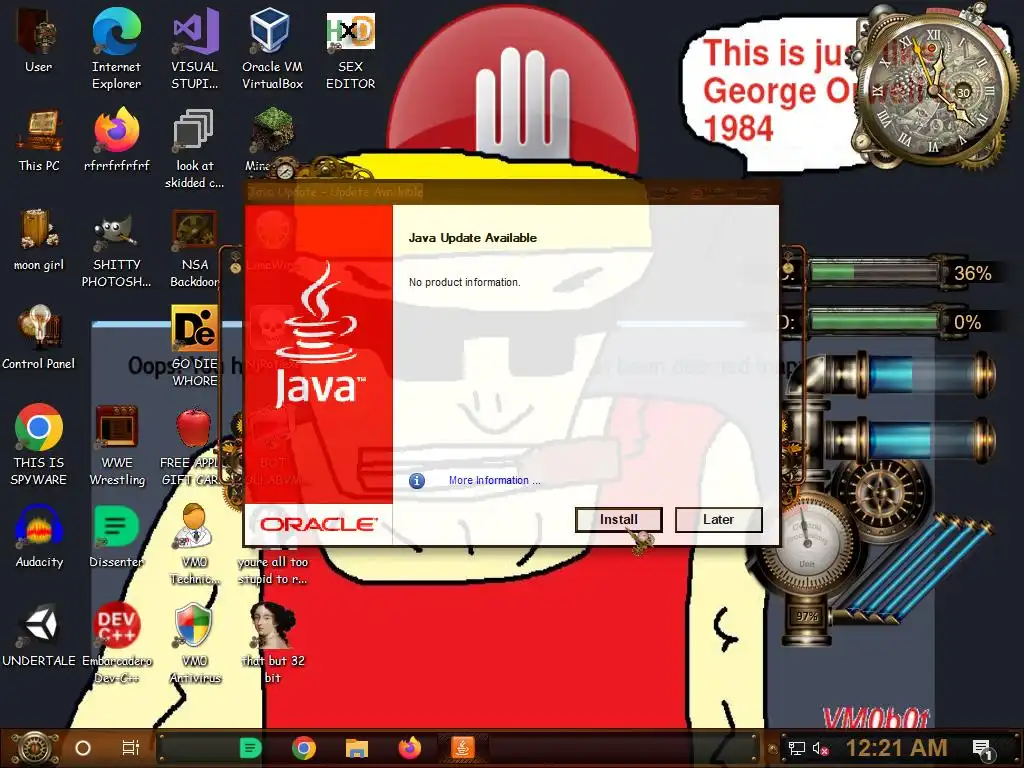1024x768 pixels.
Task: Click the blue info icon in Java dialog
Action: point(417,481)
